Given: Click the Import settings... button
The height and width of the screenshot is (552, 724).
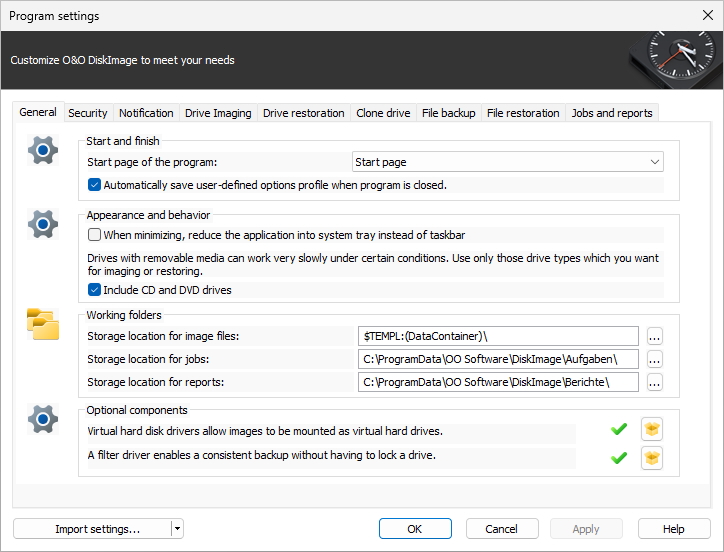Looking at the screenshot, I should (92, 528).
